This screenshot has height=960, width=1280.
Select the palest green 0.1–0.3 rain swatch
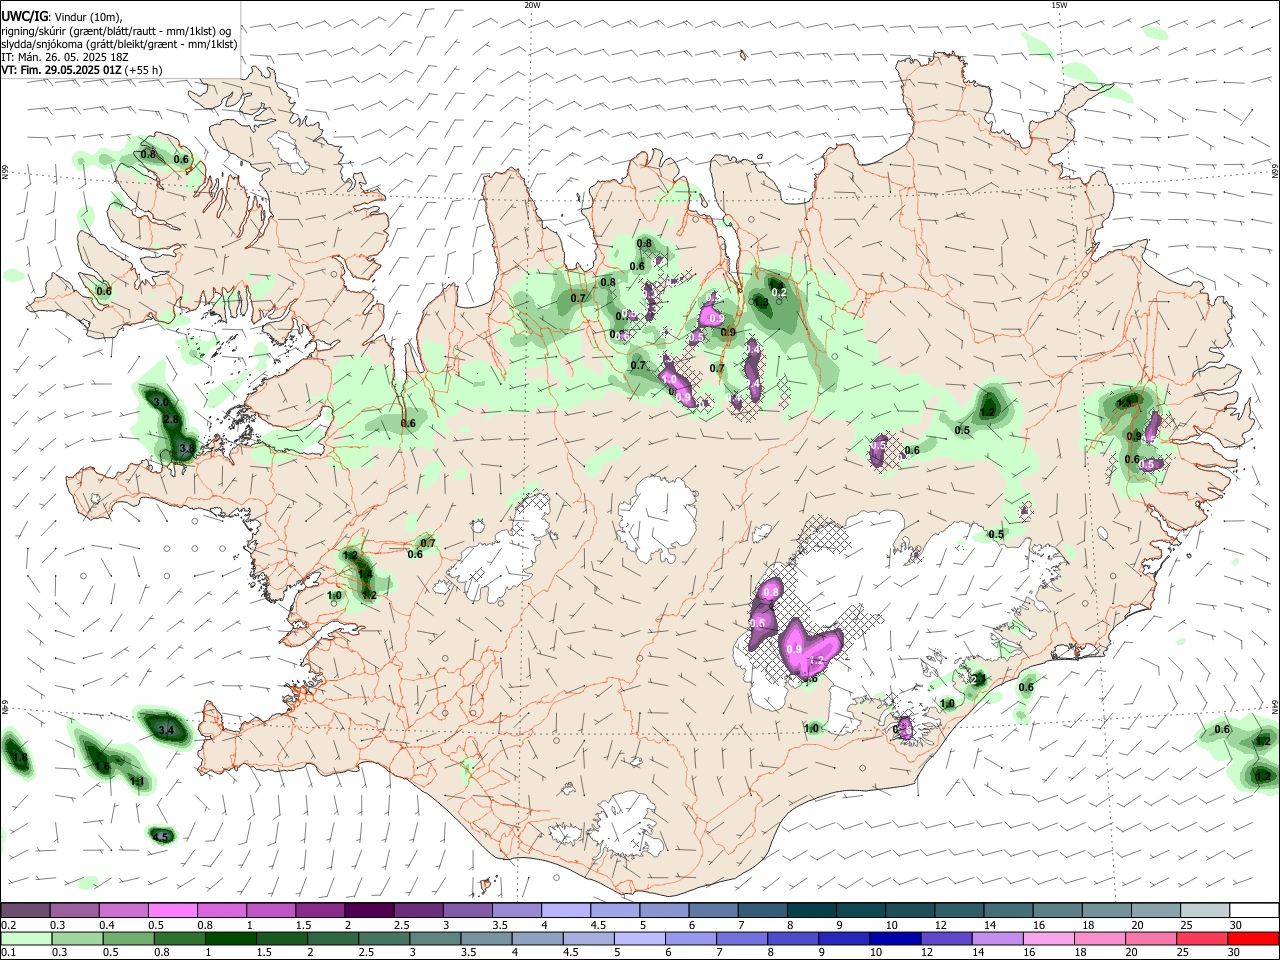[x=27, y=938]
